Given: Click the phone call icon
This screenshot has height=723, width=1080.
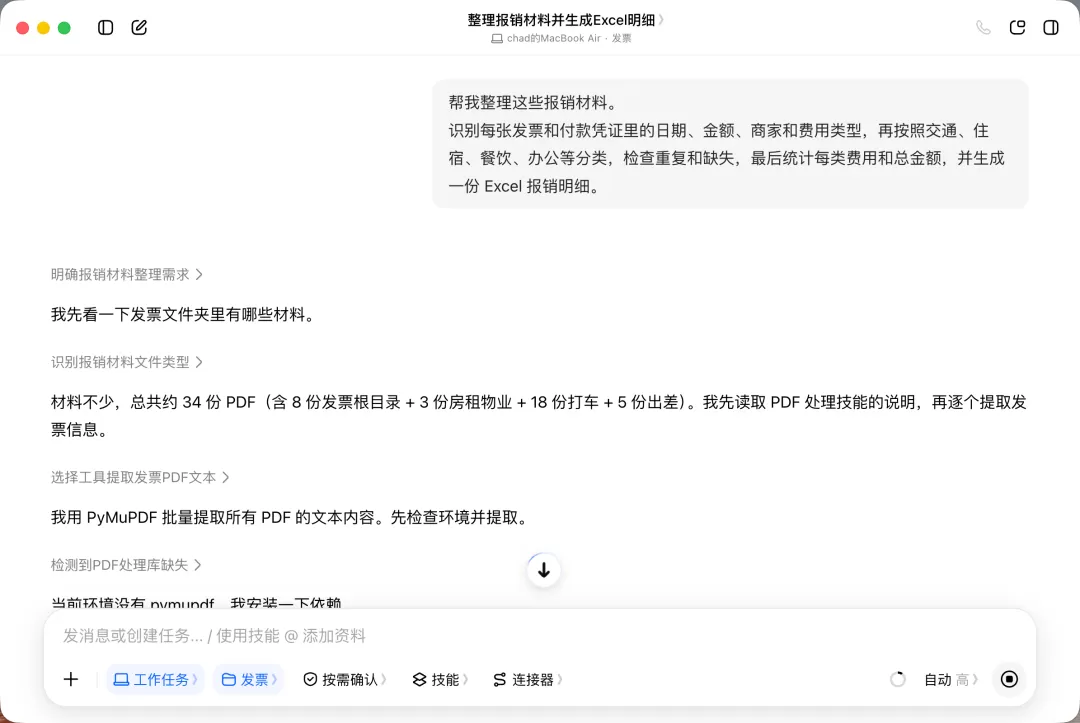Looking at the screenshot, I should click(983, 28).
